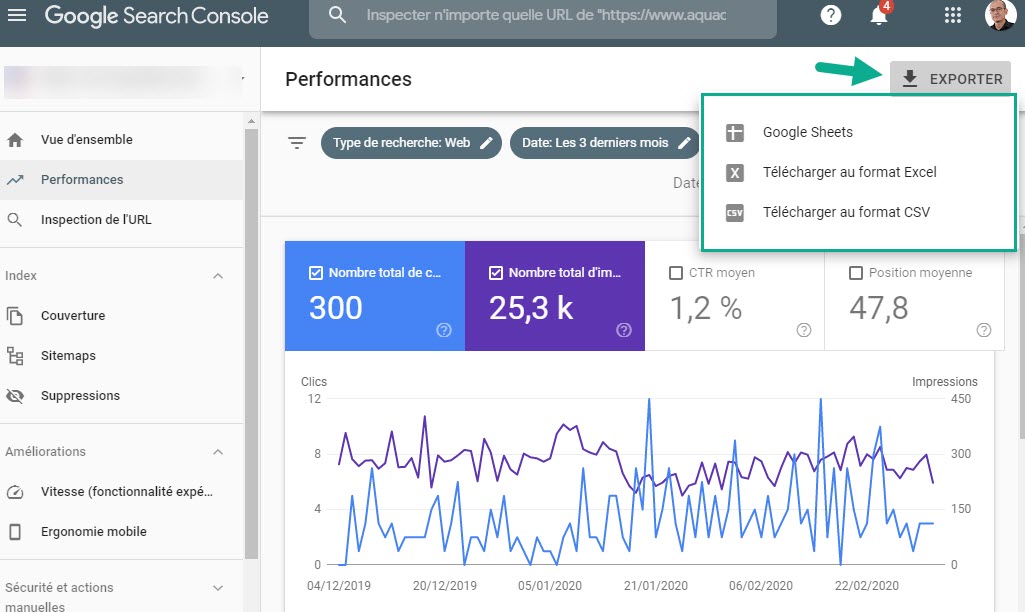Click the Google Sheets icon in export menu
The image size is (1025, 612).
pyautogui.click(x=735, y=132)
